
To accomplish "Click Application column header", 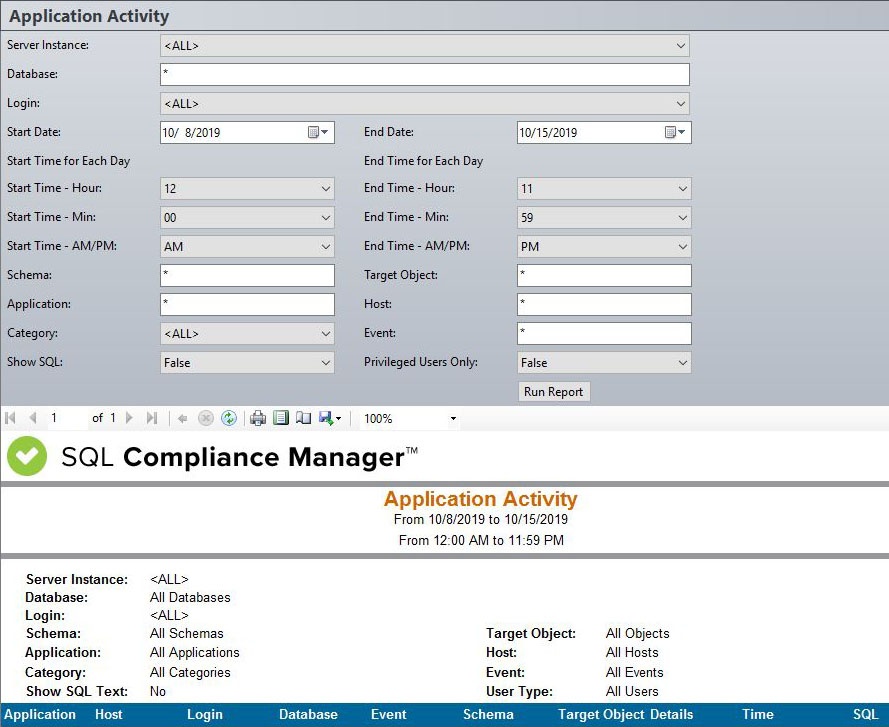I will click(40, 715).
